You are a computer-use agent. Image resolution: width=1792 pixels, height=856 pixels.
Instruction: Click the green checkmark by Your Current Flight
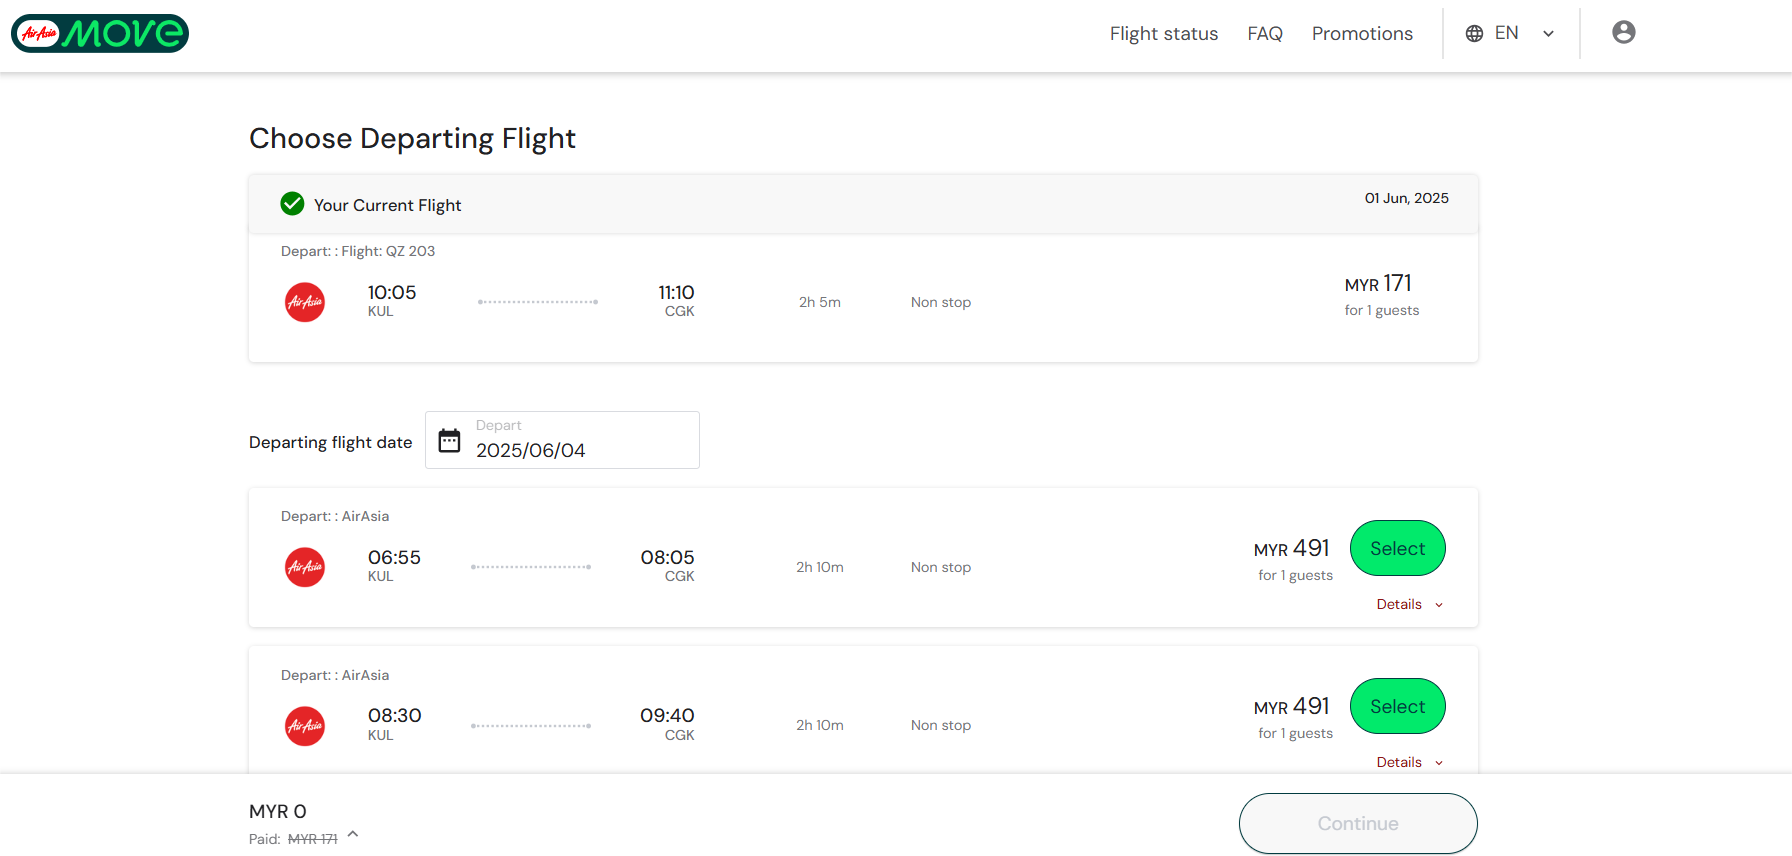[x=292, y=204]
